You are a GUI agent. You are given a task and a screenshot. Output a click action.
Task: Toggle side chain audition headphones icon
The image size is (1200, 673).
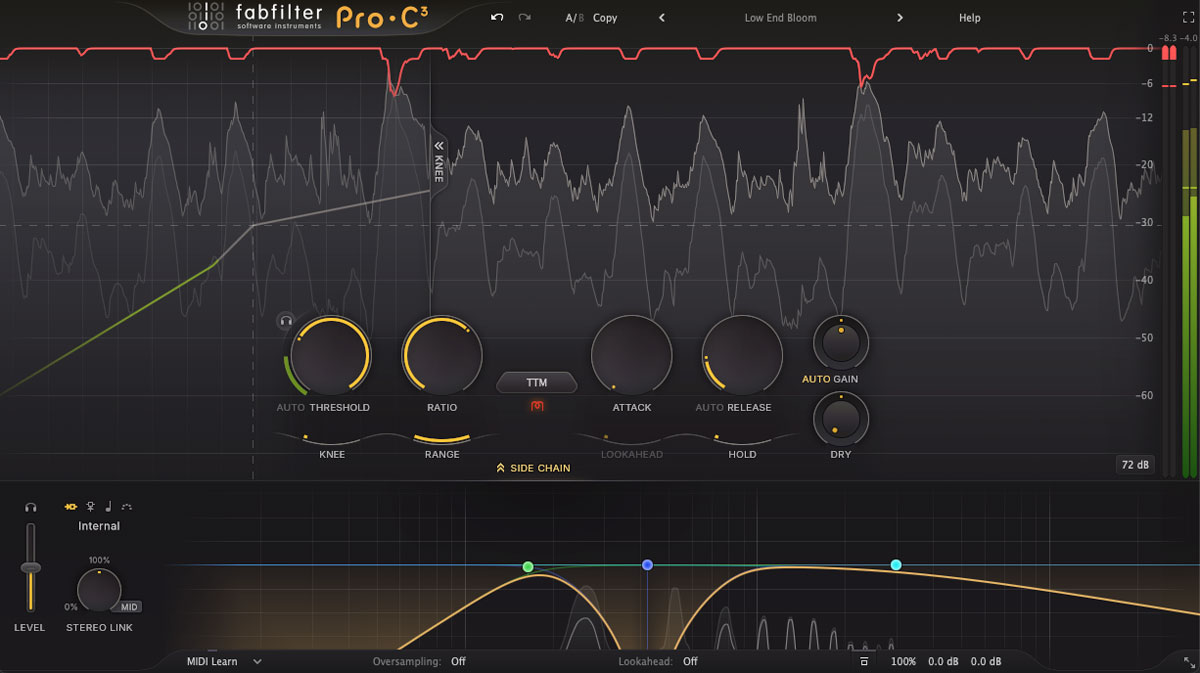[31, 508]
